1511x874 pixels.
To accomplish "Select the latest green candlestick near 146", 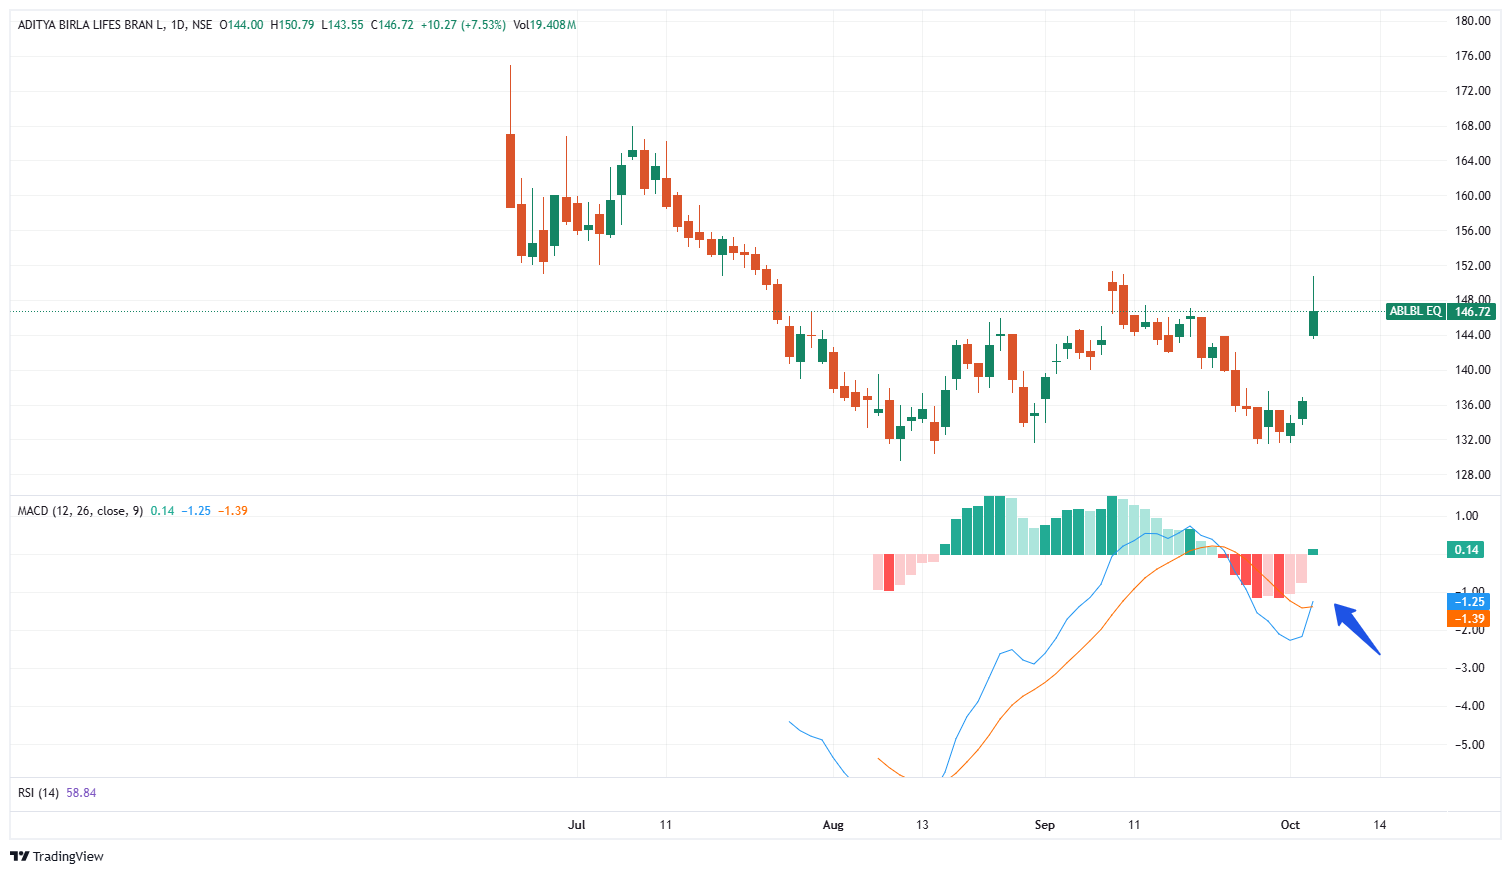I will tap(1313, 323).
